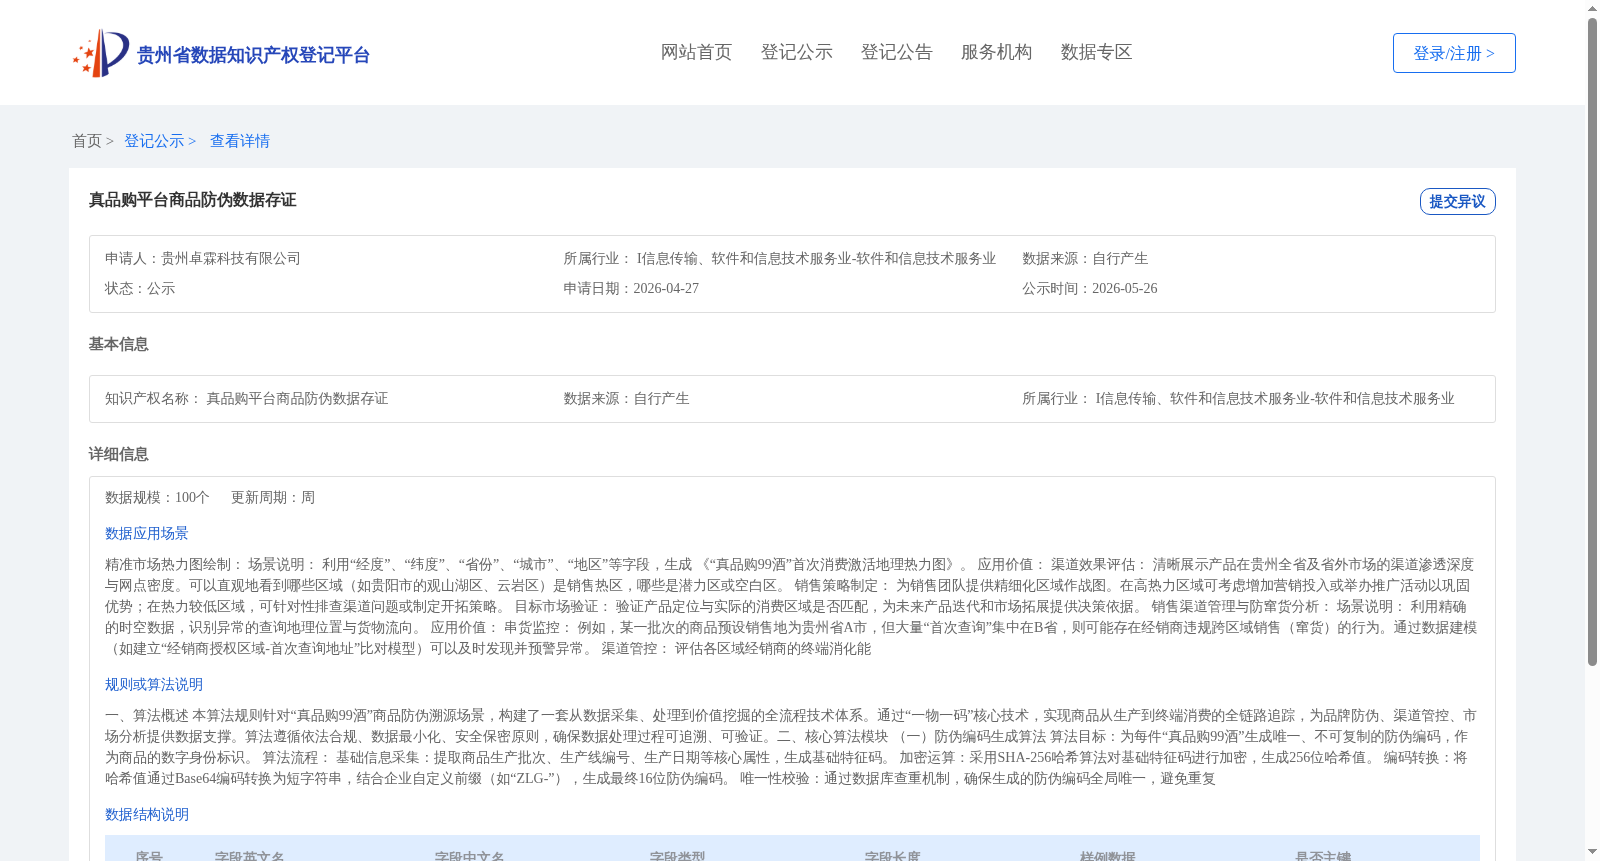The width and height of the screenshot is (1600, 861).
Task: Go to 首页 breadcrumb link
Action: point(87,141)
